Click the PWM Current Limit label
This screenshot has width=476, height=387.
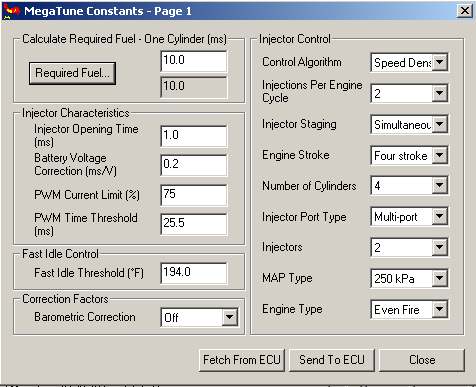(x=87, y=195)
